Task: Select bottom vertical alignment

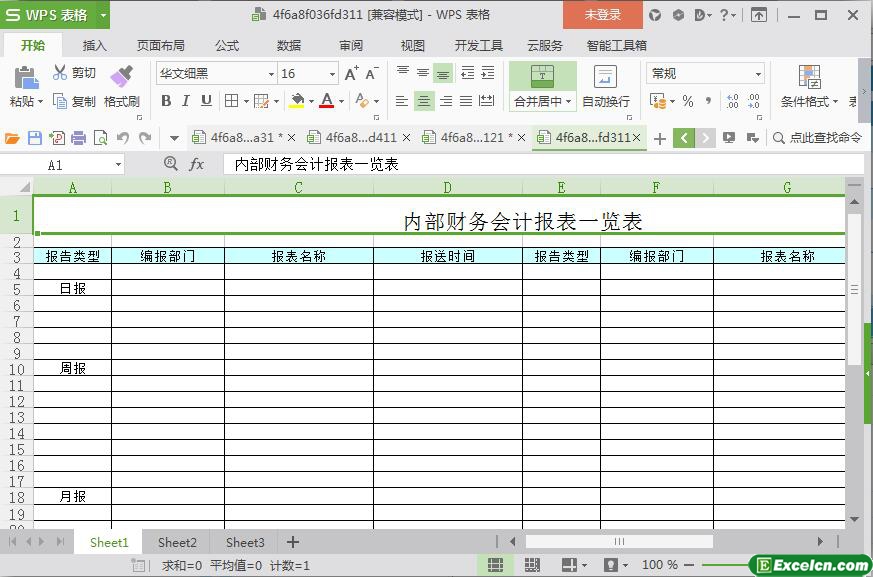Action: pos(443,73)
